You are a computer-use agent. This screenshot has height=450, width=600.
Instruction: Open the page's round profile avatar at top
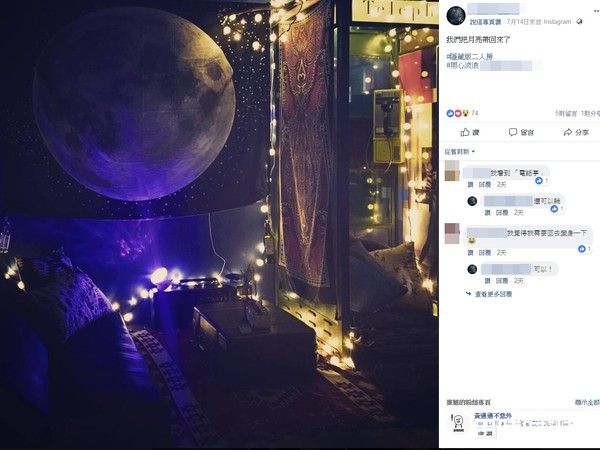[456, 16]
